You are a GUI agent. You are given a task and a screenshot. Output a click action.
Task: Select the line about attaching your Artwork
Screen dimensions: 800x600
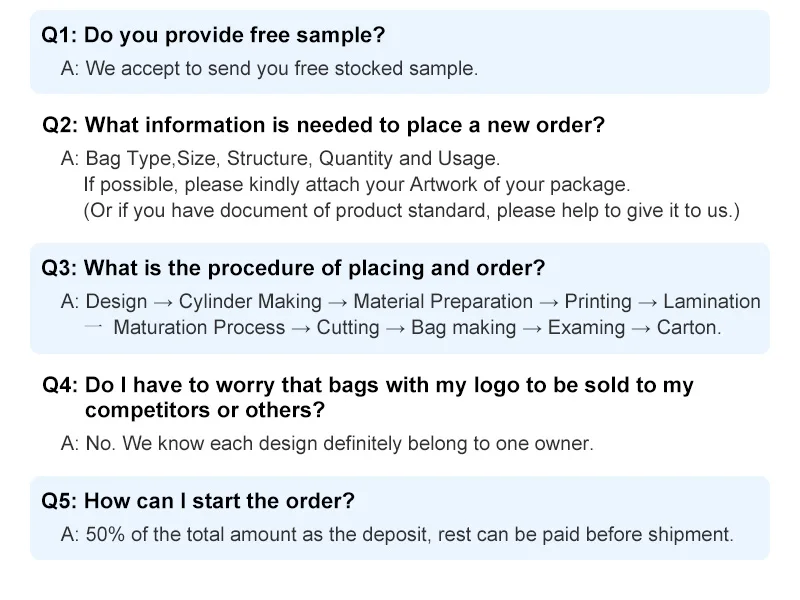(357, 185)
